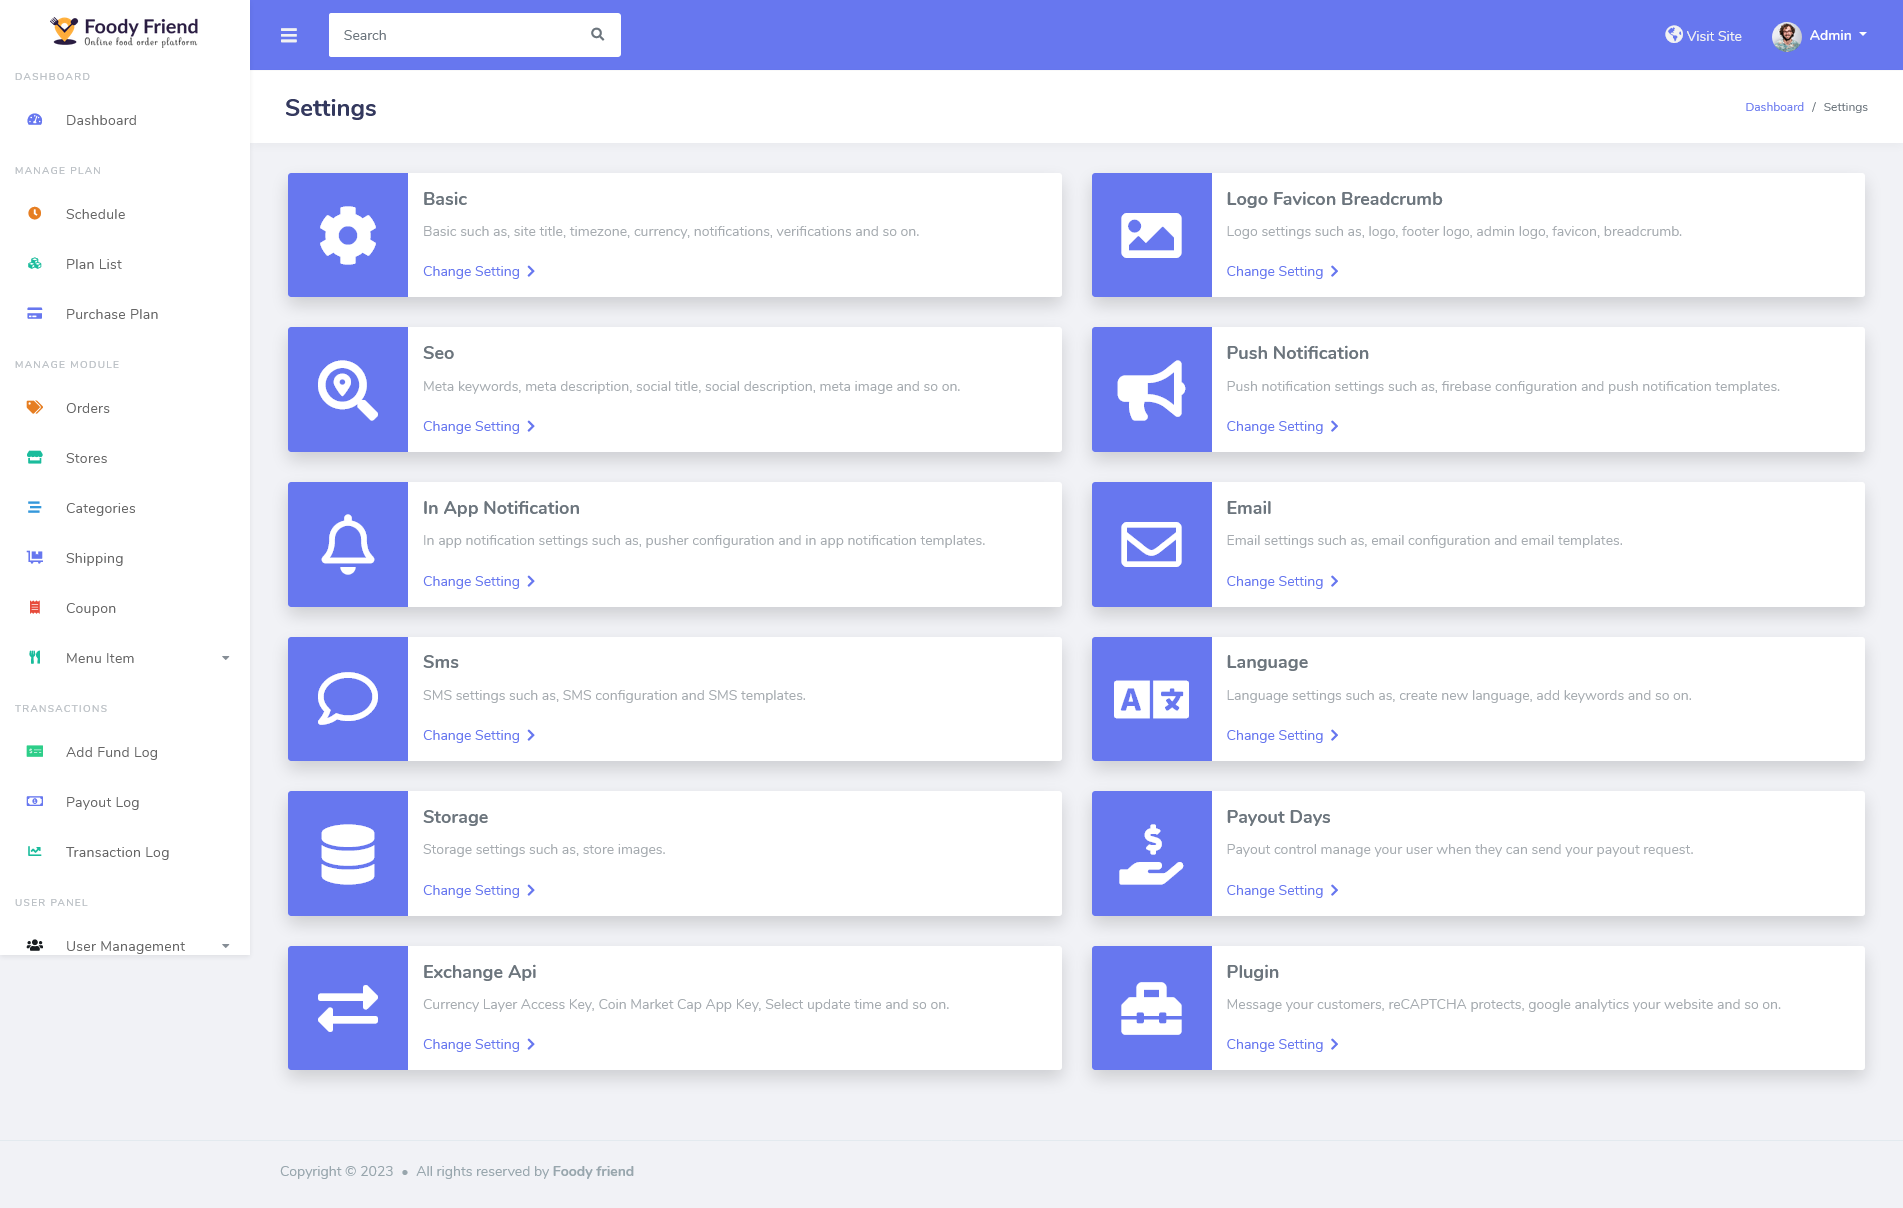Click the Schedule clock sidebar icon
The width and height of the screenshot is (1903, 1208).
pos(35,214)
